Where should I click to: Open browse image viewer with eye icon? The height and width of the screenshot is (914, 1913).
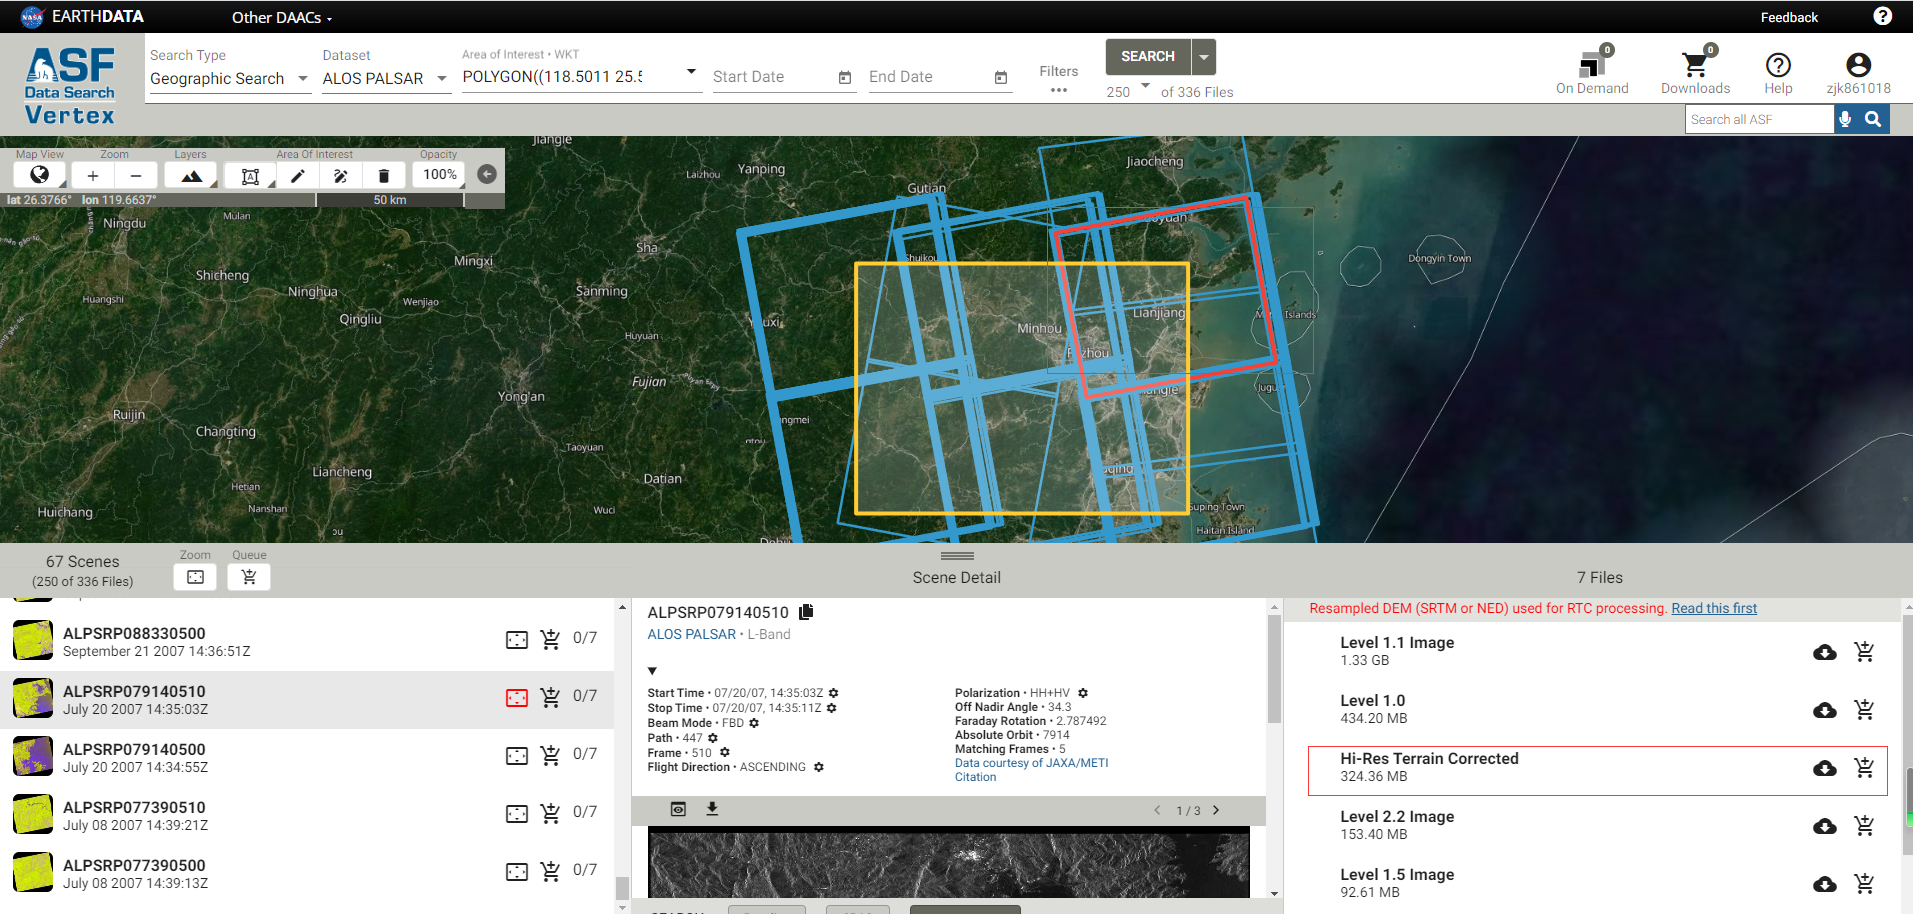678,809
